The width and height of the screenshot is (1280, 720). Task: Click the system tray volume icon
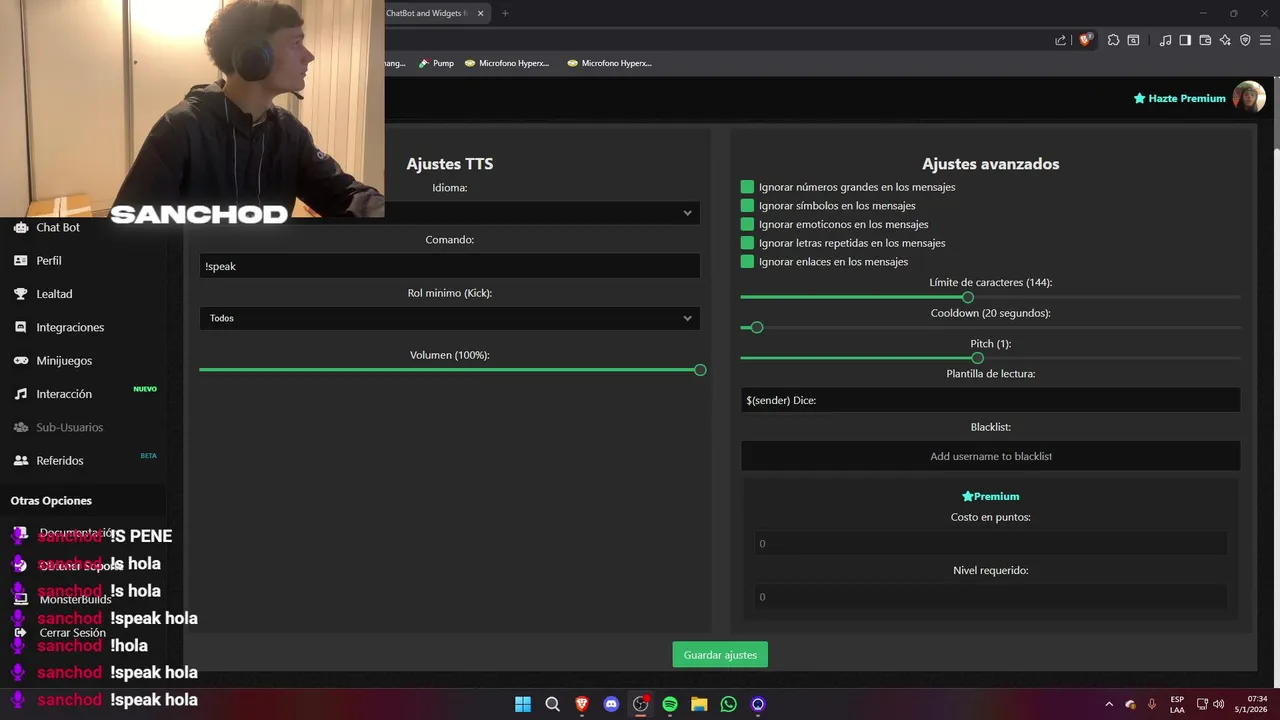pyautogui.click(x=1218, y=704)
